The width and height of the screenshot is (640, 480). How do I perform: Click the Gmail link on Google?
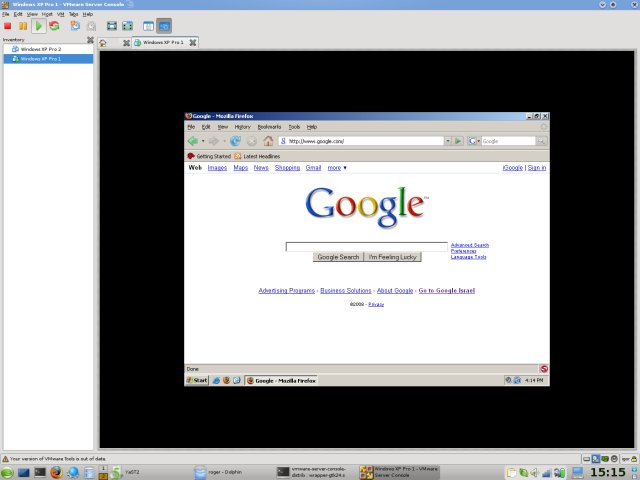tap(313, 168)
